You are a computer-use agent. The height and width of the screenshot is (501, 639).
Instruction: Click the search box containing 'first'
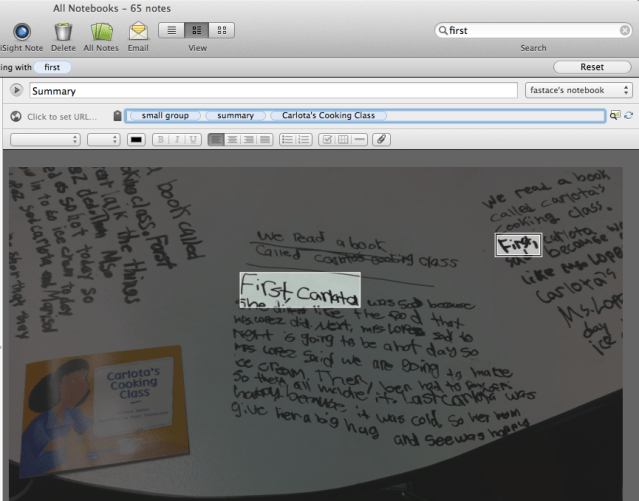[533, 31]
